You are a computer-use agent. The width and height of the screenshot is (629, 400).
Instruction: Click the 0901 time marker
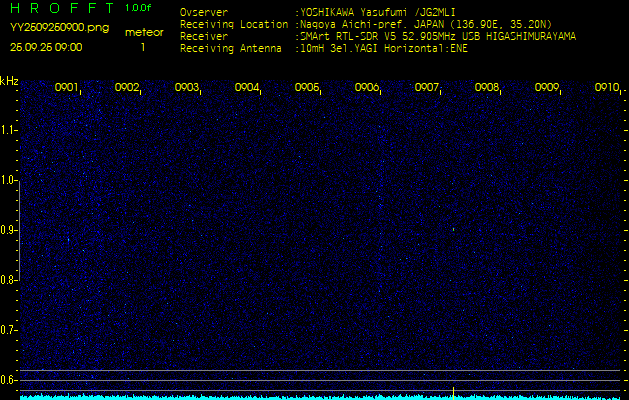pyautogui.click(x=66, y=87)
